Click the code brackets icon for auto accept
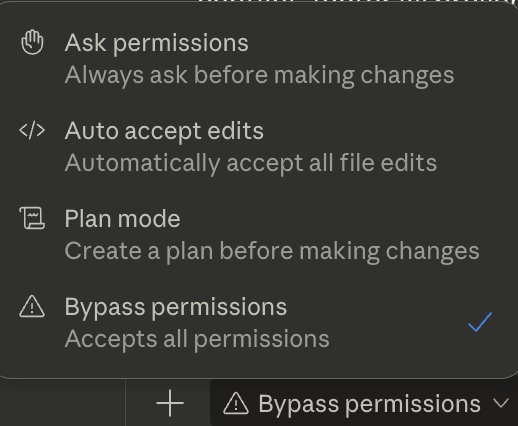This screenshot has width=518, height=426. [32, 130]
